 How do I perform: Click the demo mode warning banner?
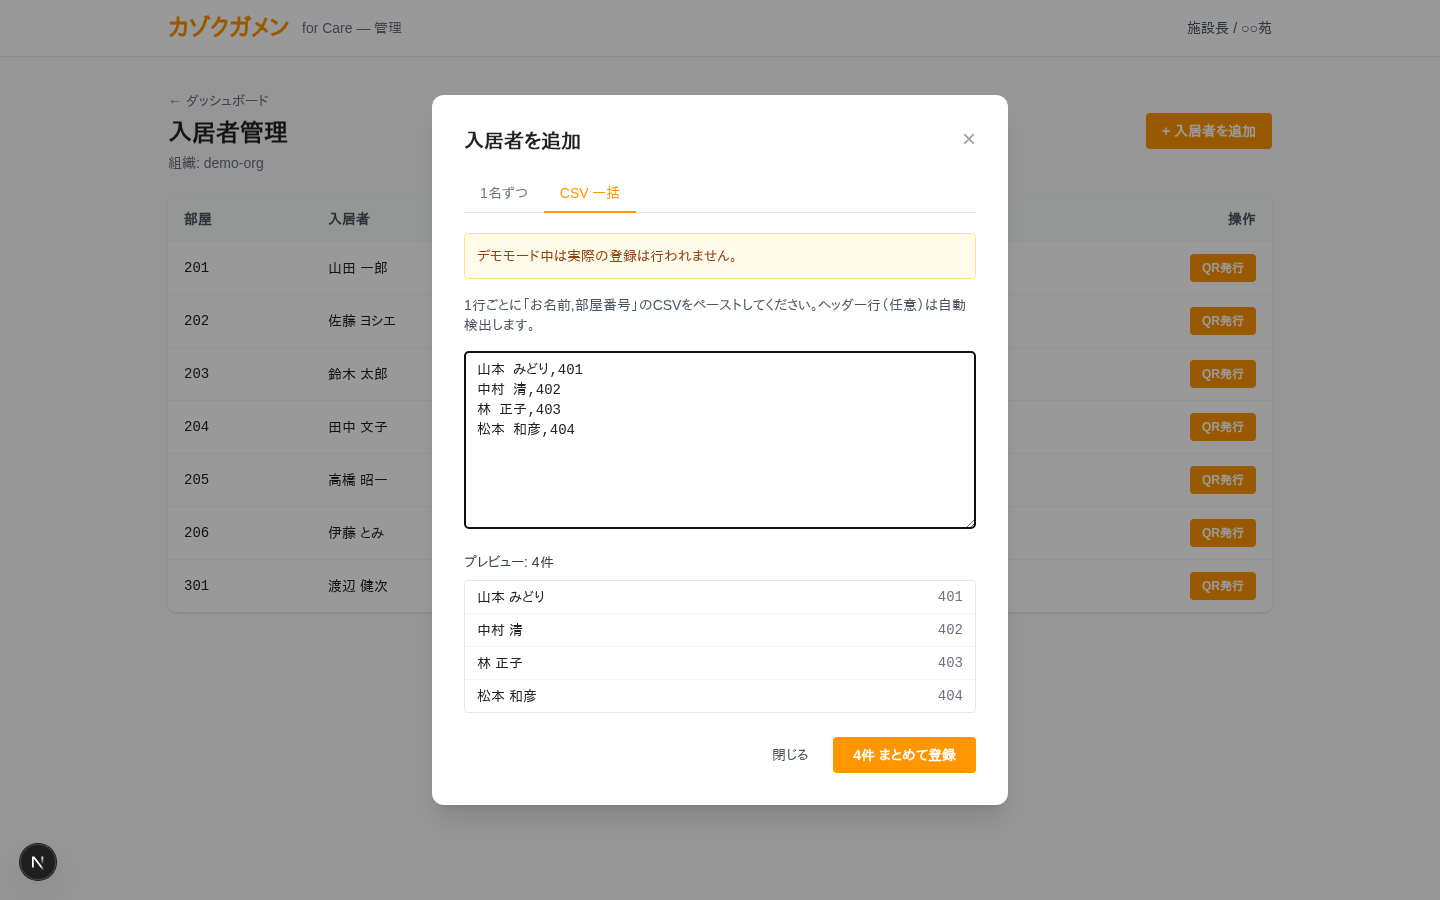point(720,256)
